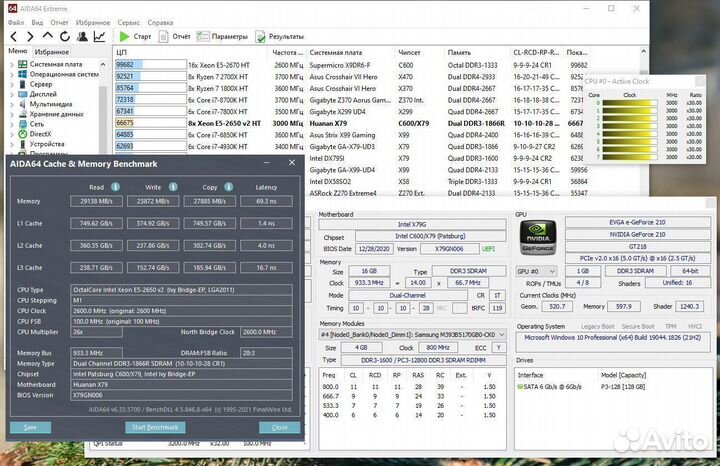Select the Сеть tree item
This screenshot has width=720, height=466.
(x=37, y=124)
